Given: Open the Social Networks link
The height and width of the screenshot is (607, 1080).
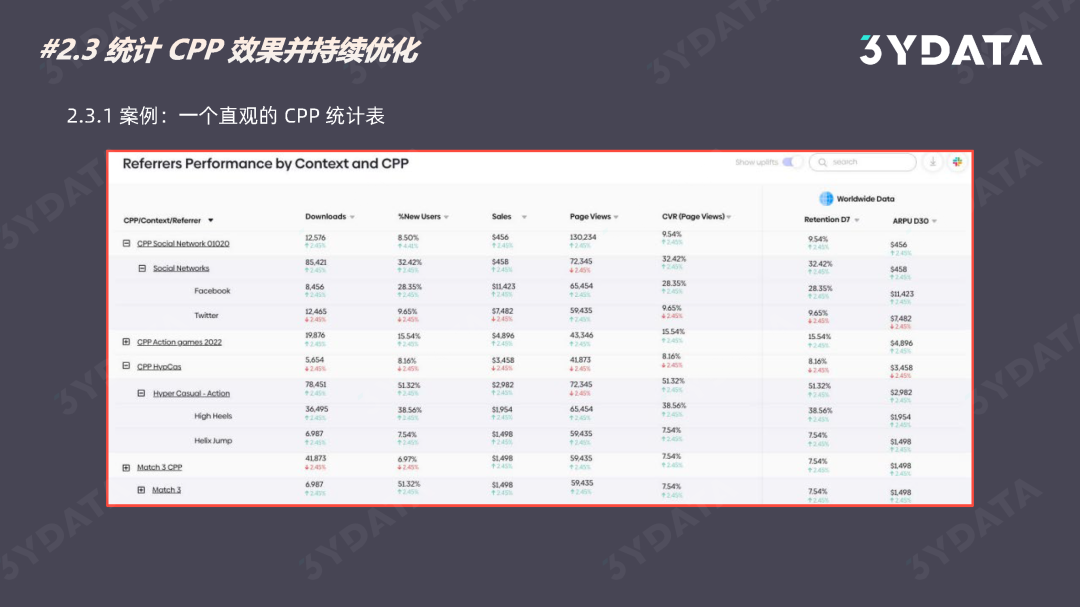Looking at the screenshot, I should [x=181, y=269].
